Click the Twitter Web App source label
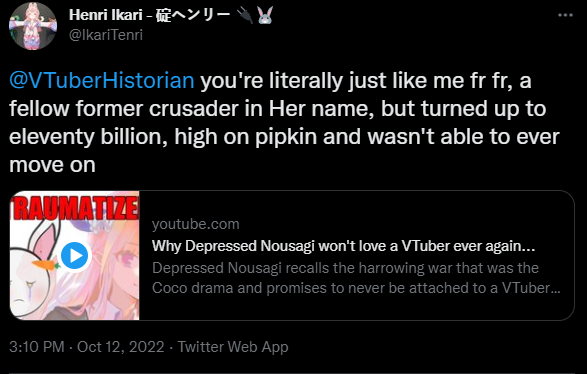Viewport: 587px width, 374px height. pyautogui.click(x=233, y=347)
